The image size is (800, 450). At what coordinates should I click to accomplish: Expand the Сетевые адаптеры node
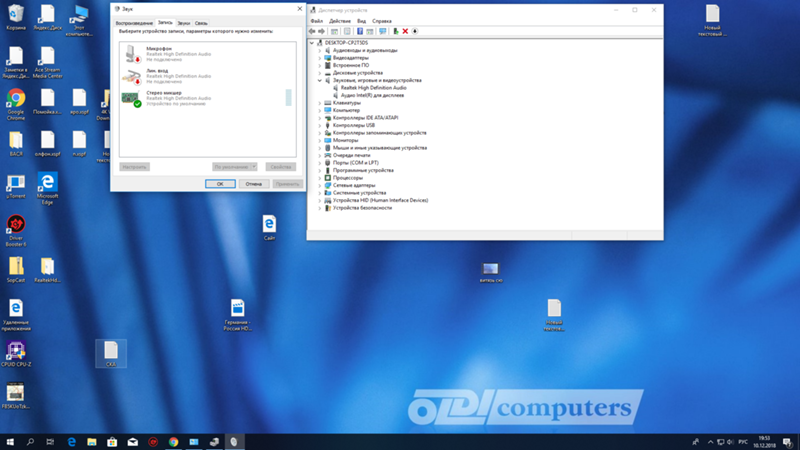pyautogui.click(x=320, y=185)
